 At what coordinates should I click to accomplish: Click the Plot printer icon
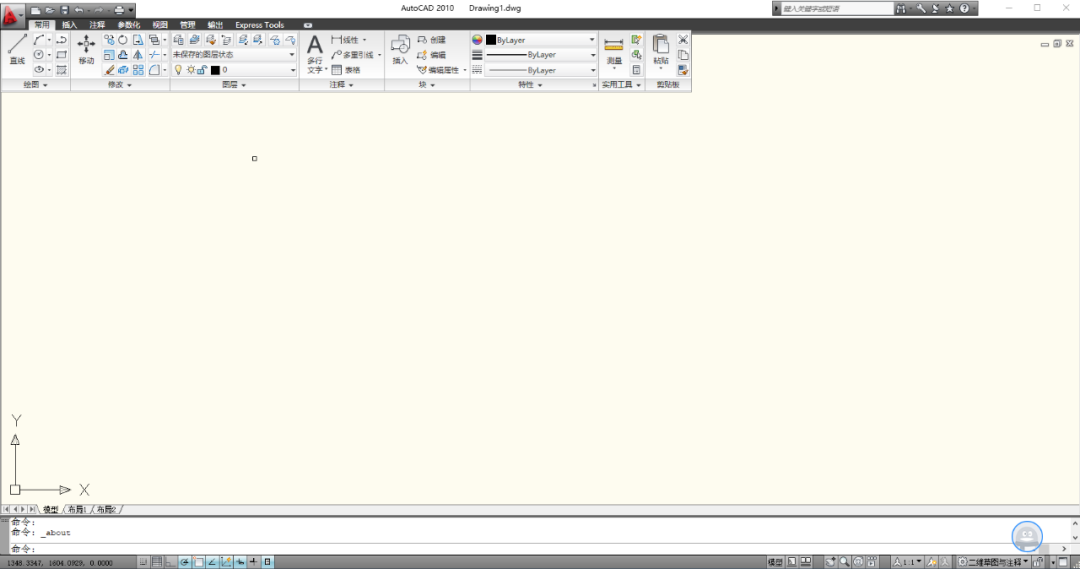tap(119, 10)
